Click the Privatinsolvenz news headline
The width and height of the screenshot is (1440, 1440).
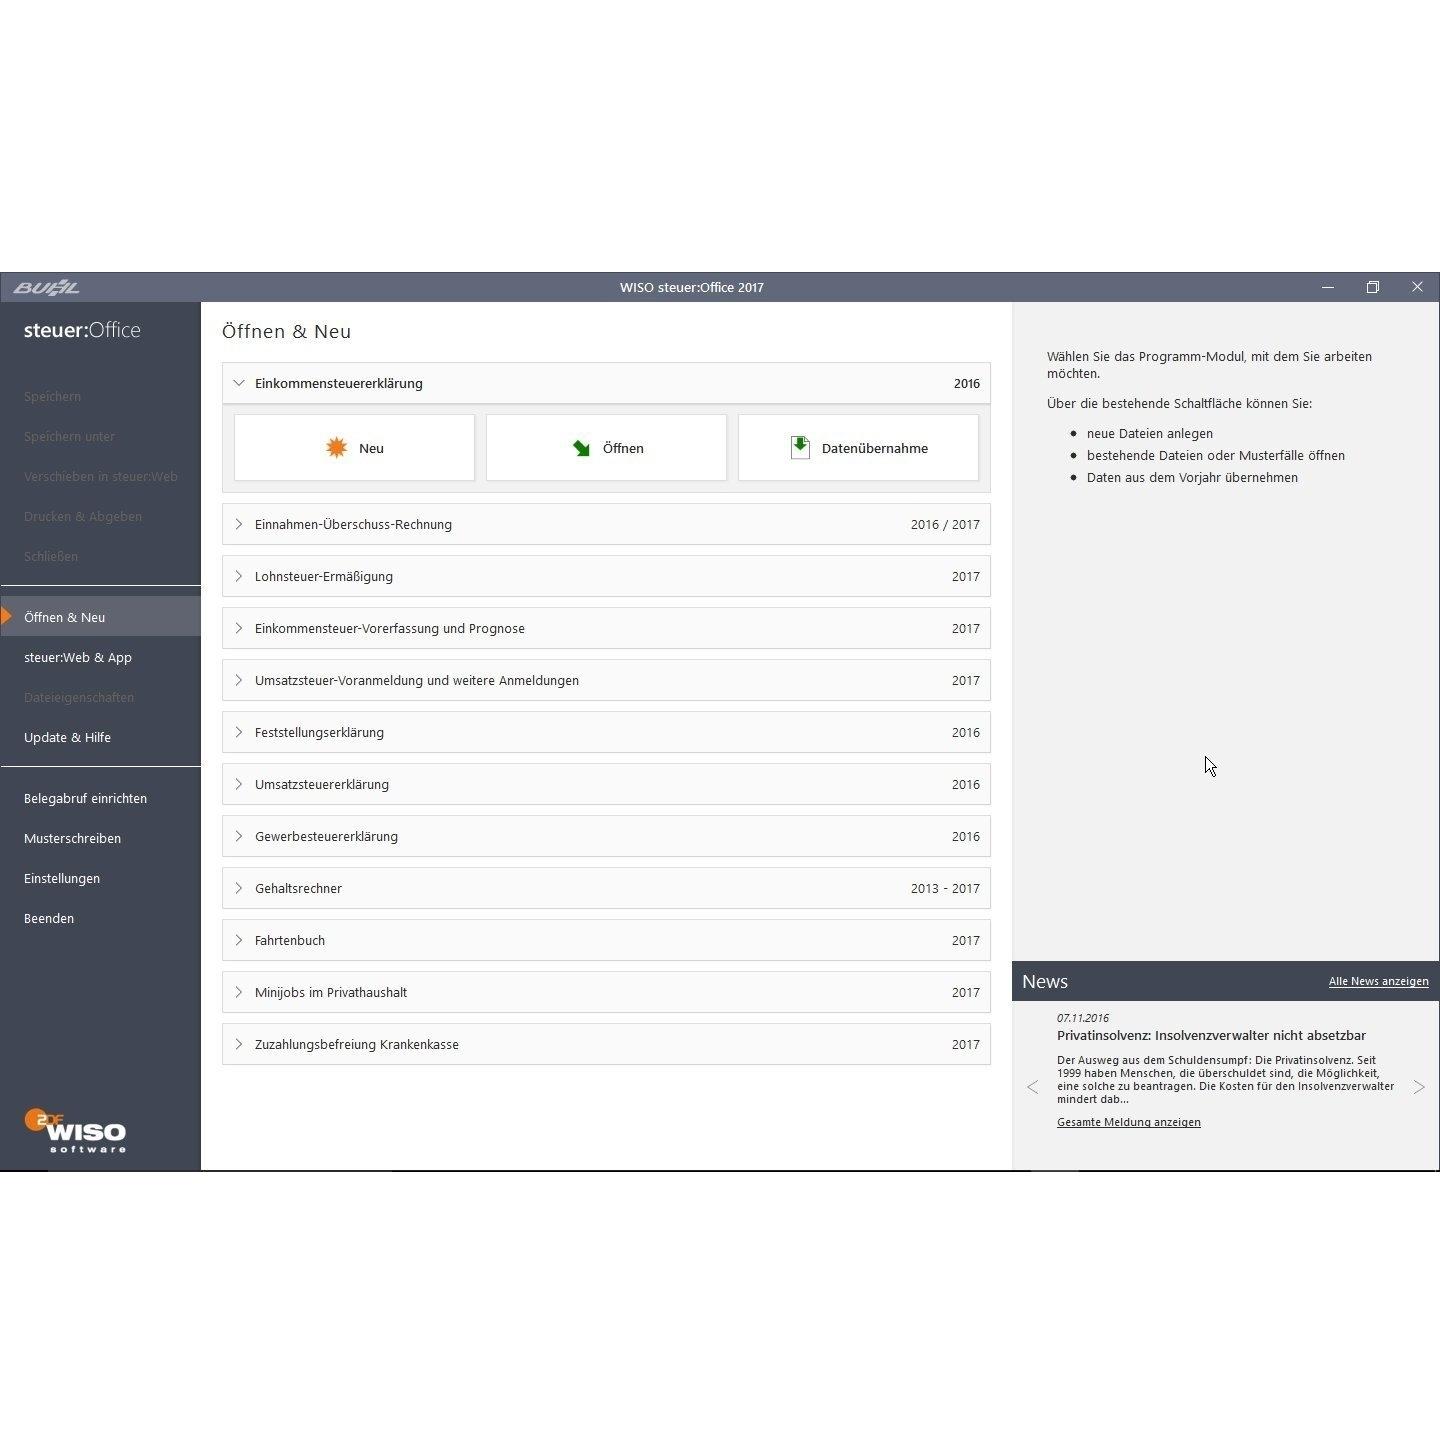(1211, 1036)
